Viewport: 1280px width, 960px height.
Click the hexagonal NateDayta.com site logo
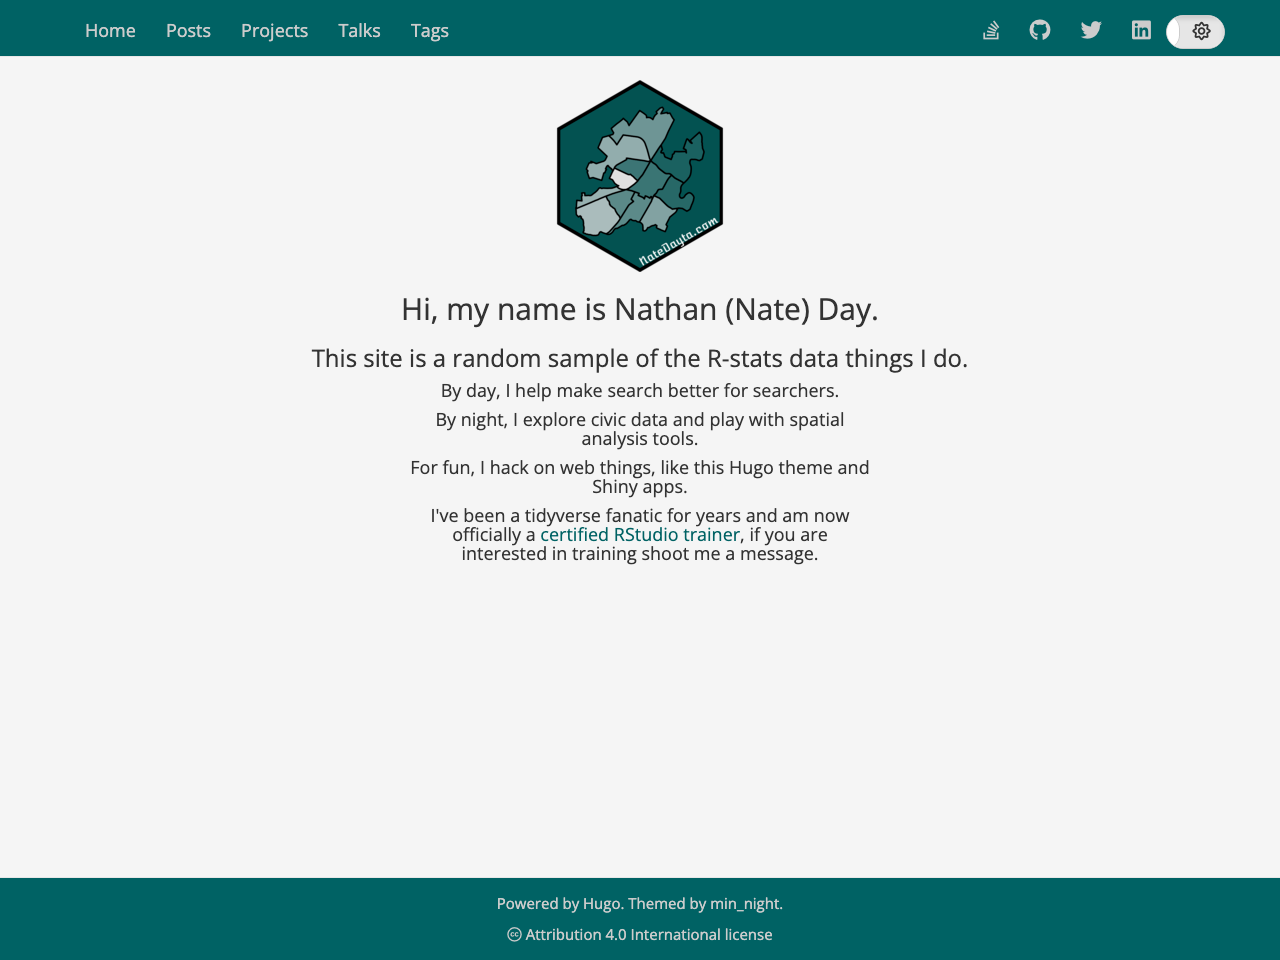point(640,175)
